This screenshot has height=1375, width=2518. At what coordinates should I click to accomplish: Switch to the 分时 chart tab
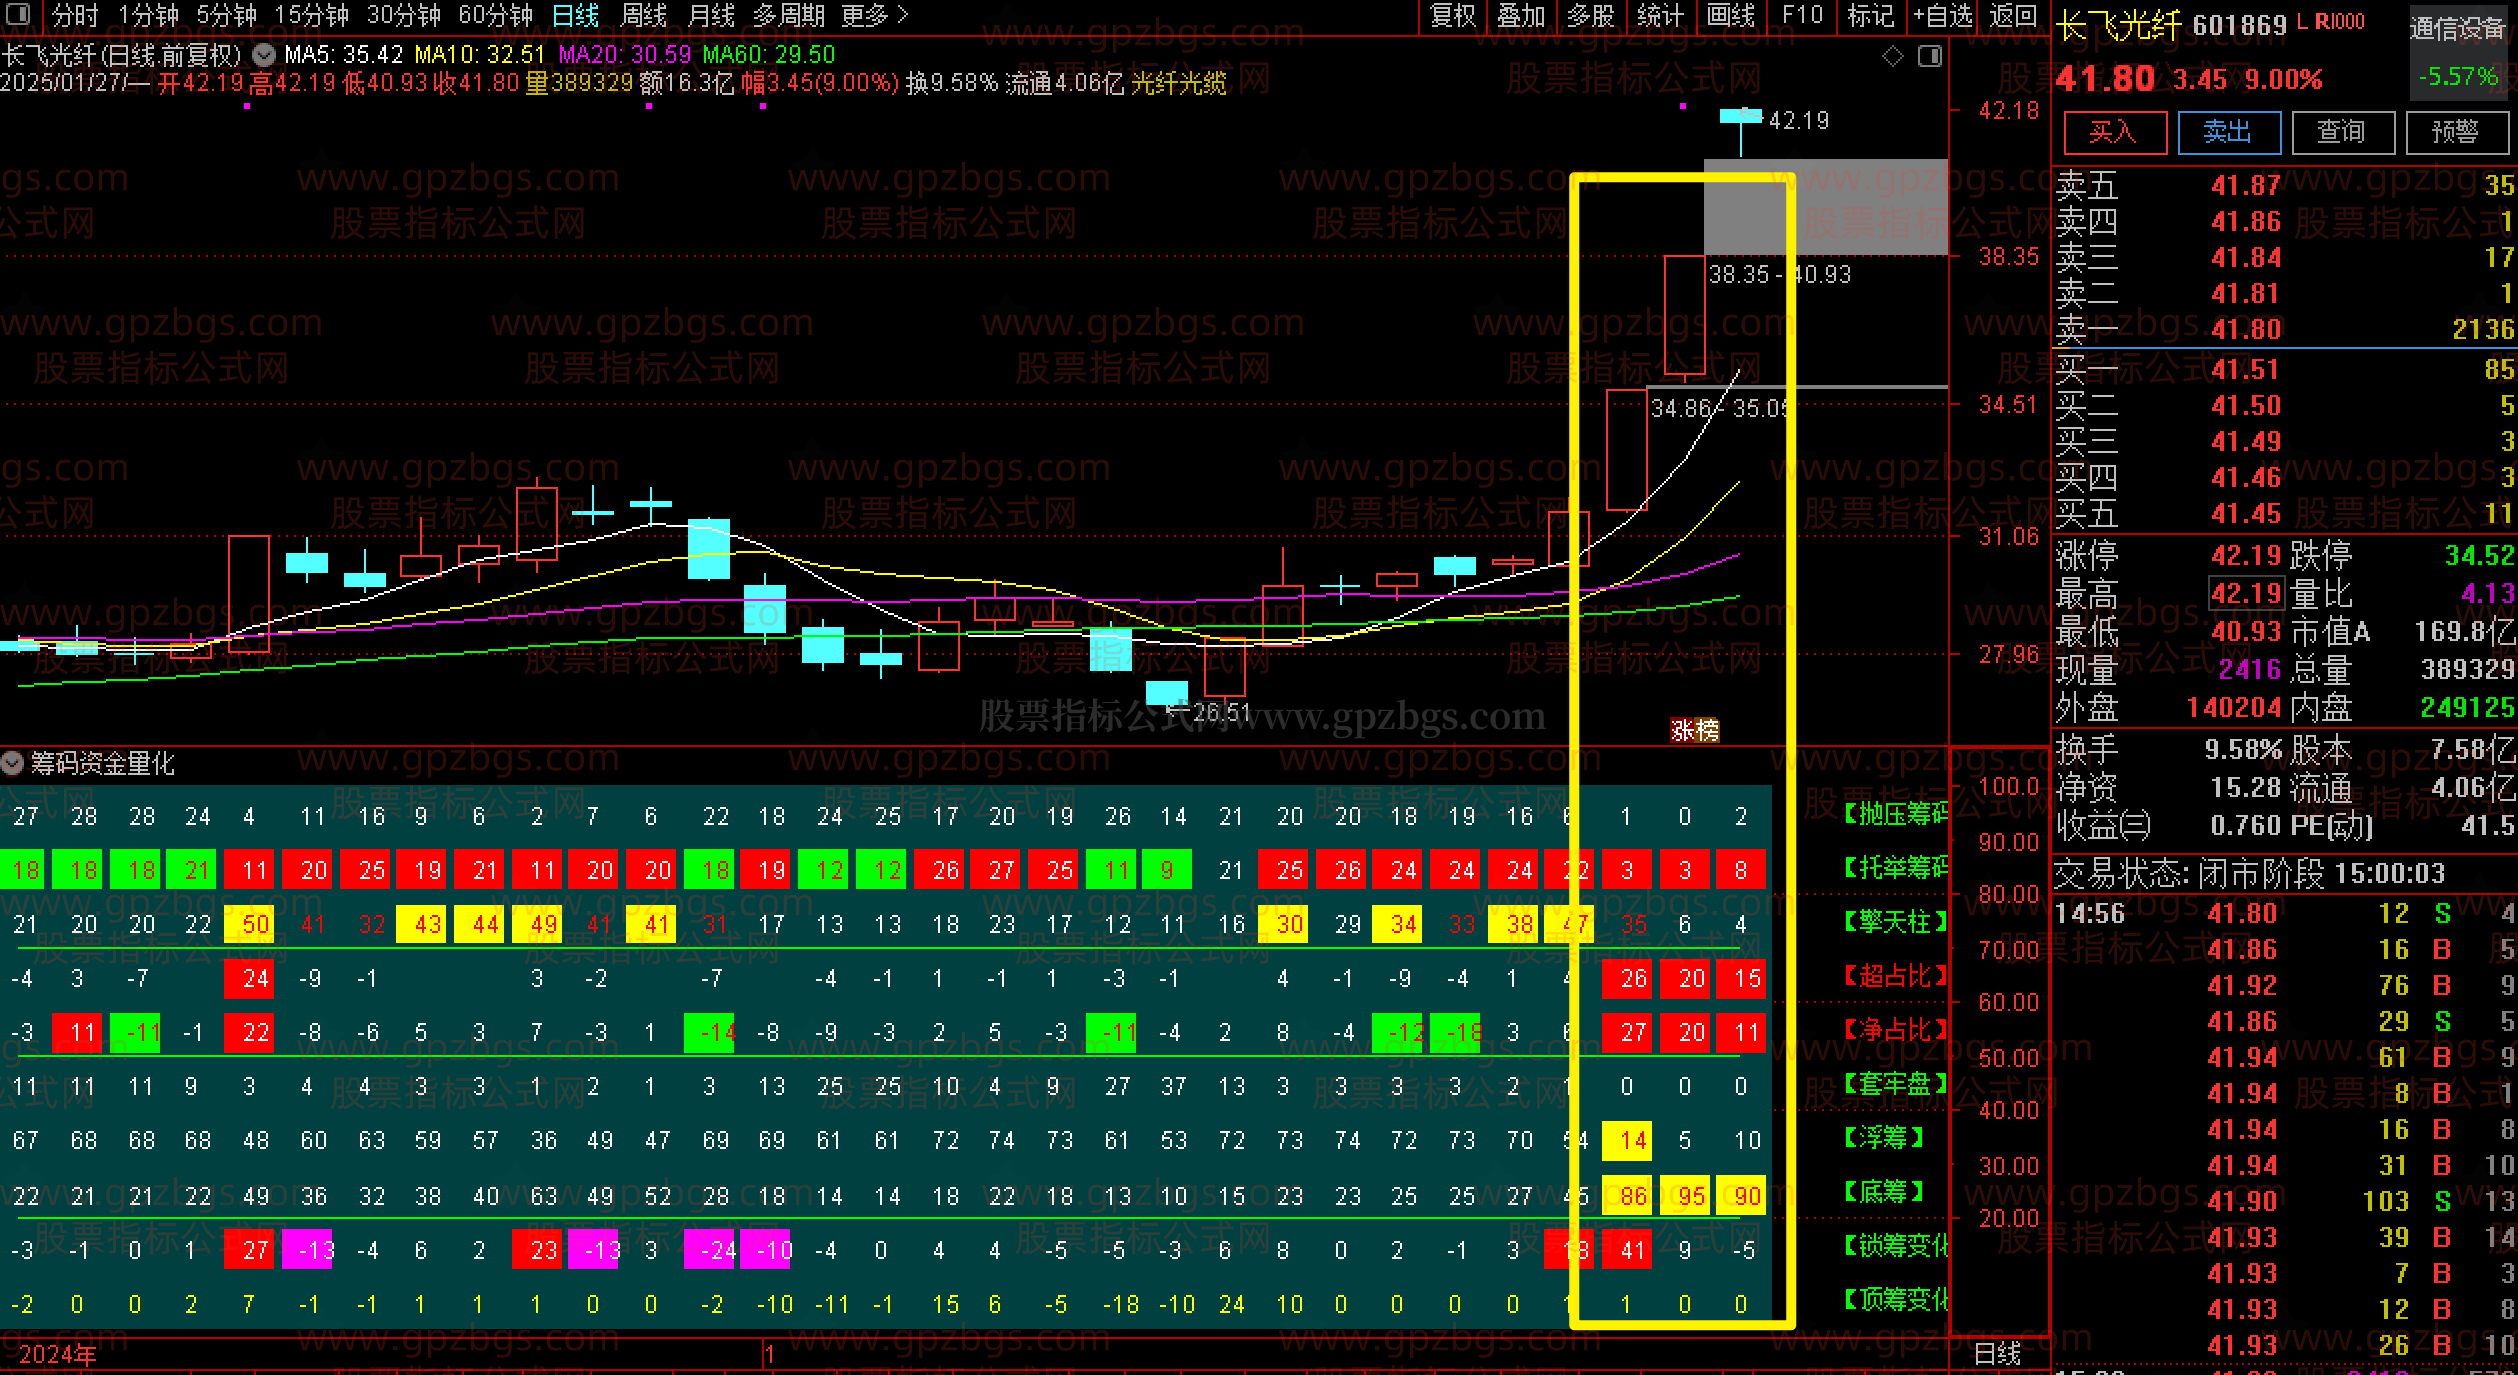76,15
